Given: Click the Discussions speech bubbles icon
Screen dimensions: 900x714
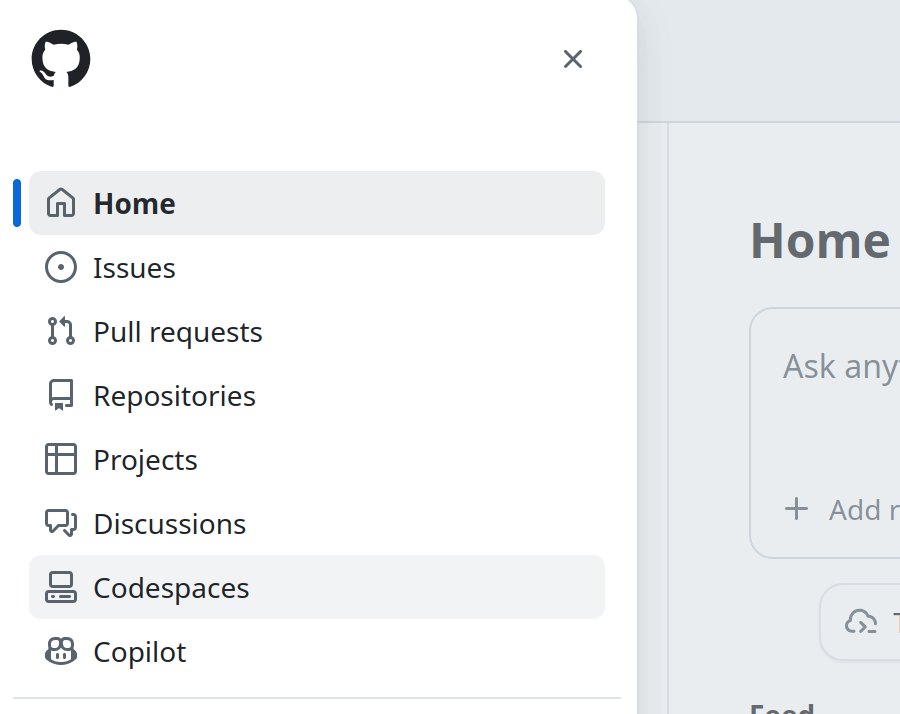Looking at the screenshot, I should (x=61, y=524).
